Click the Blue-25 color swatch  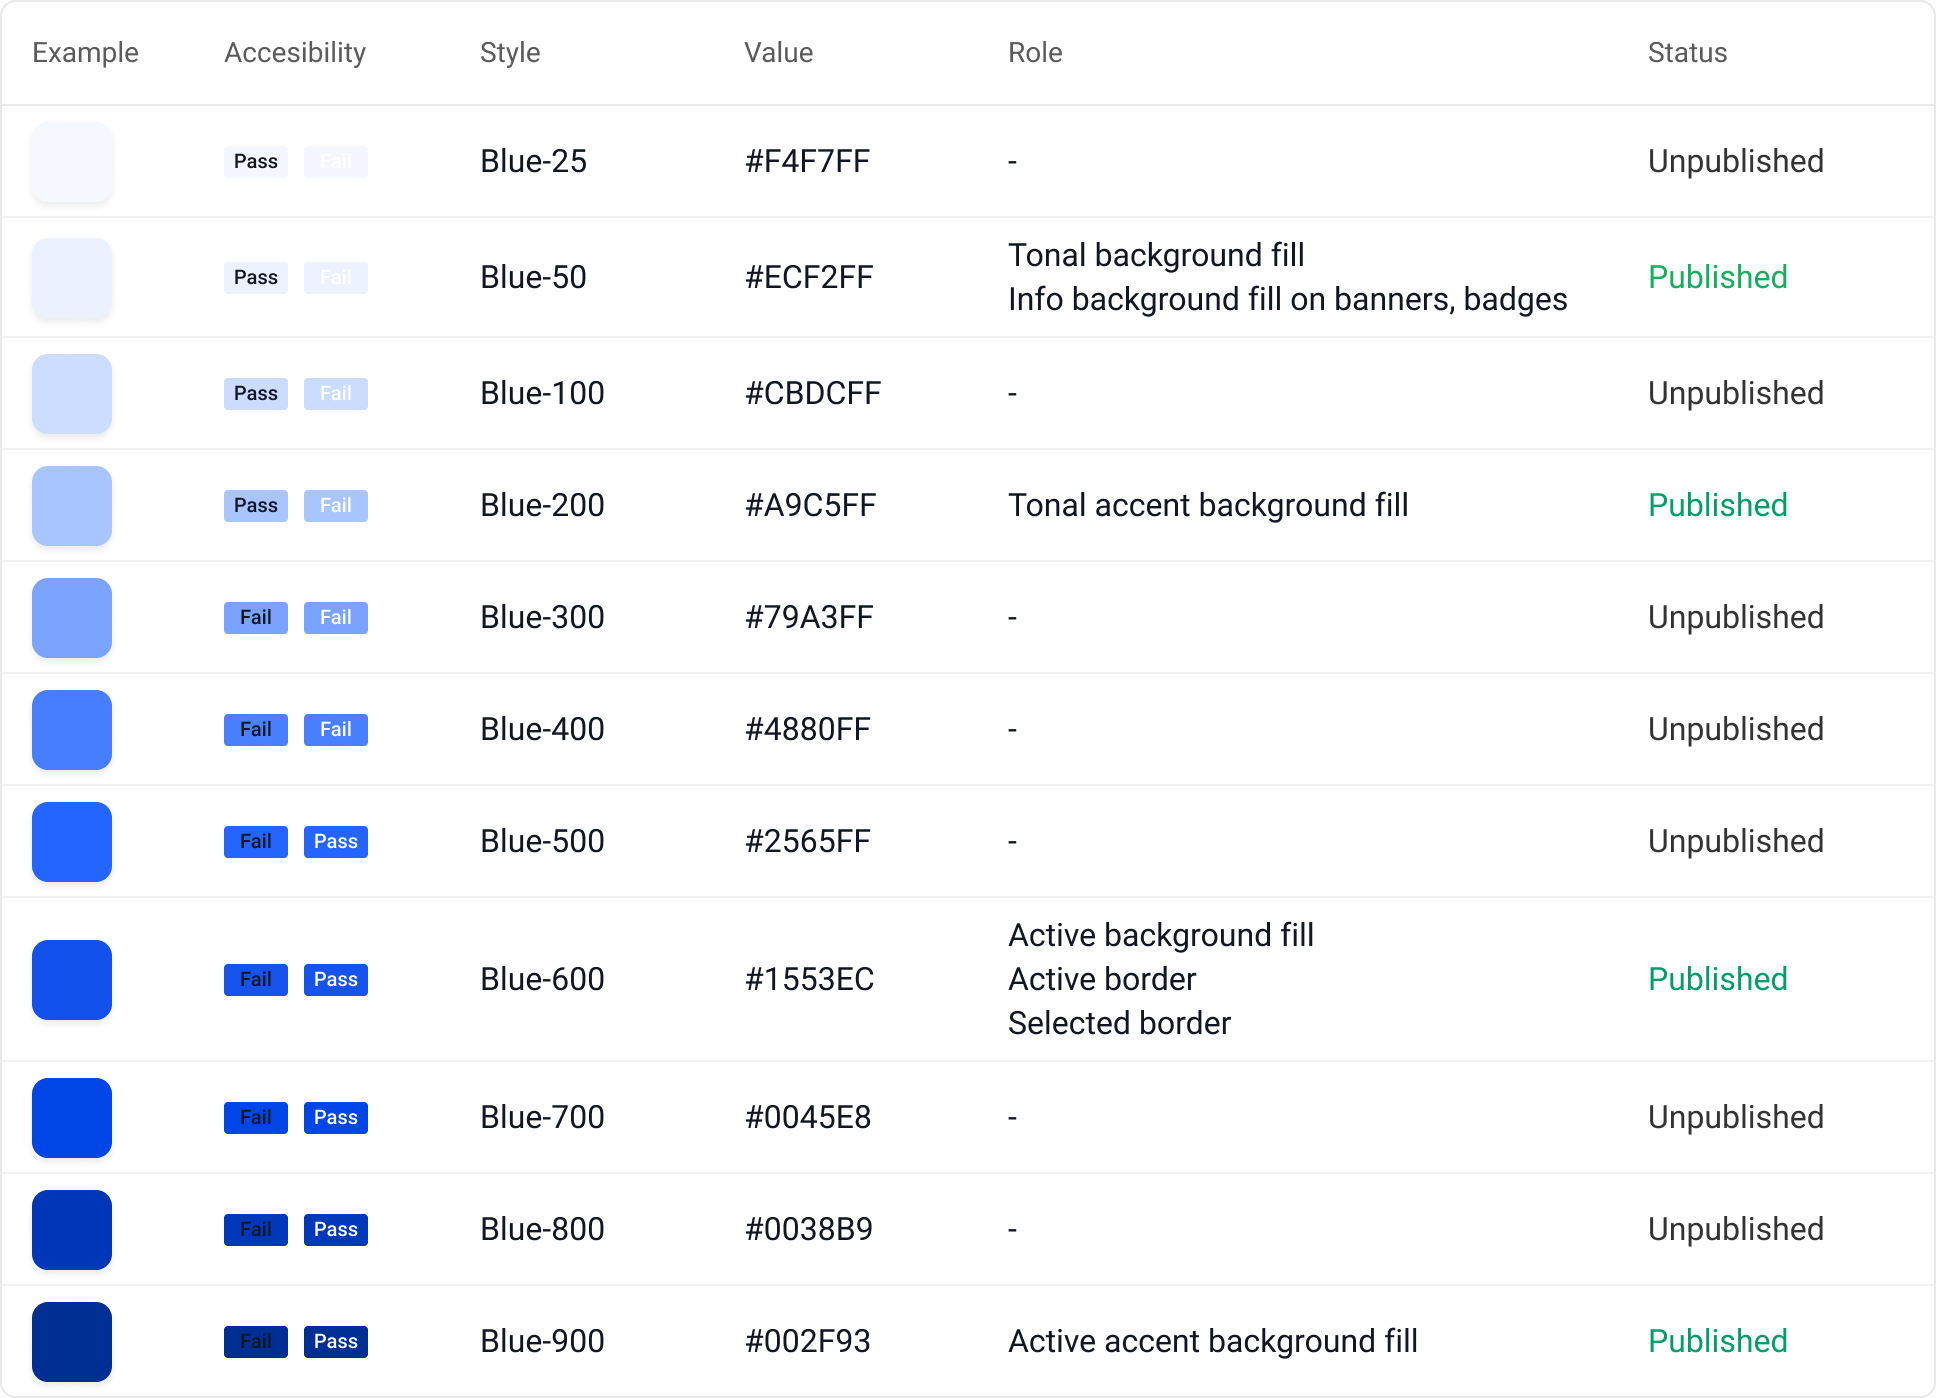(x=72, y=162)
